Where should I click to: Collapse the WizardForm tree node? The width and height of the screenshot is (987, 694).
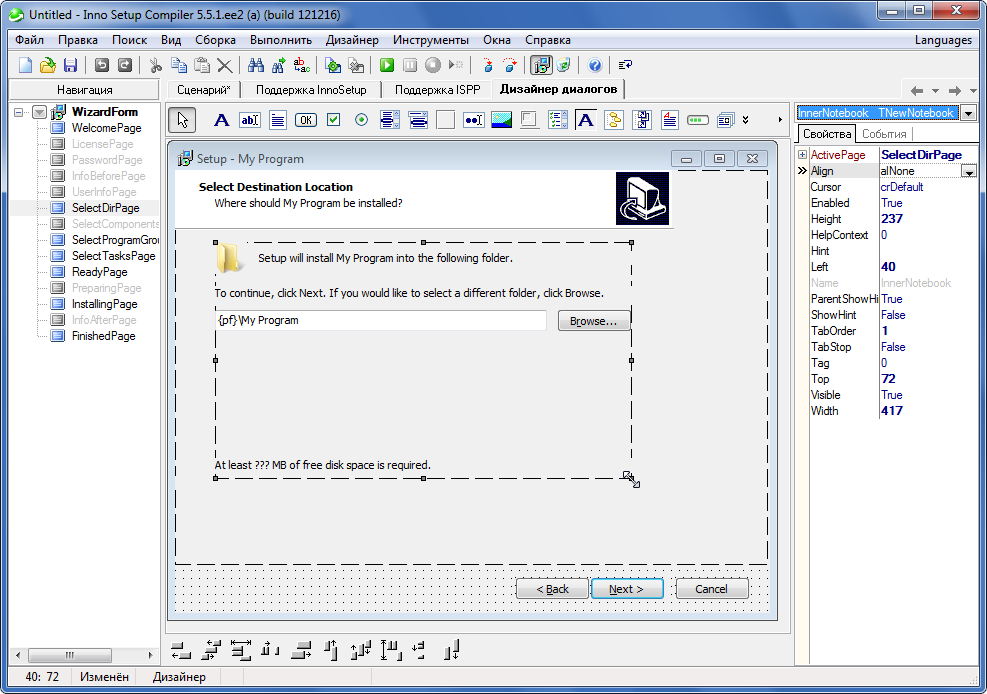pyautogui.click(x=20, y=112)
